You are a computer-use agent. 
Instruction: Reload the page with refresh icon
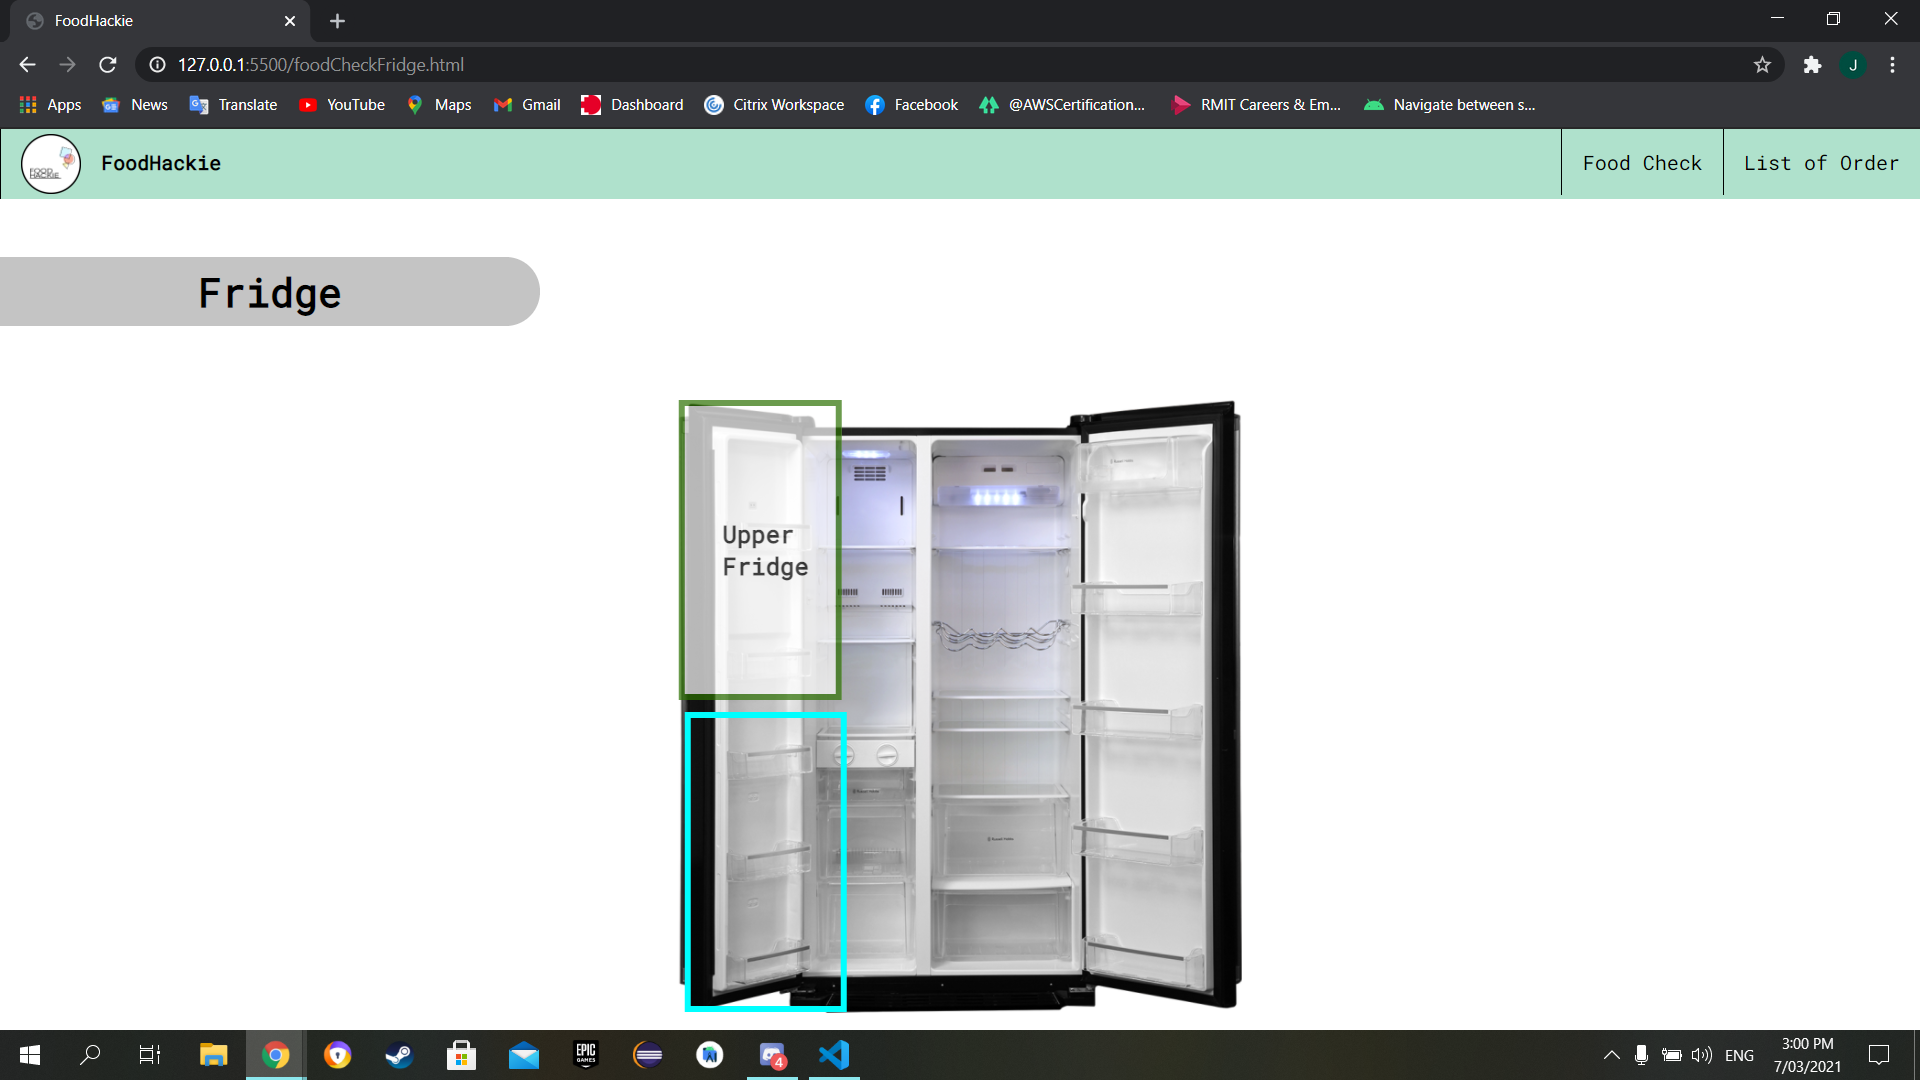[x=108, y=65]
